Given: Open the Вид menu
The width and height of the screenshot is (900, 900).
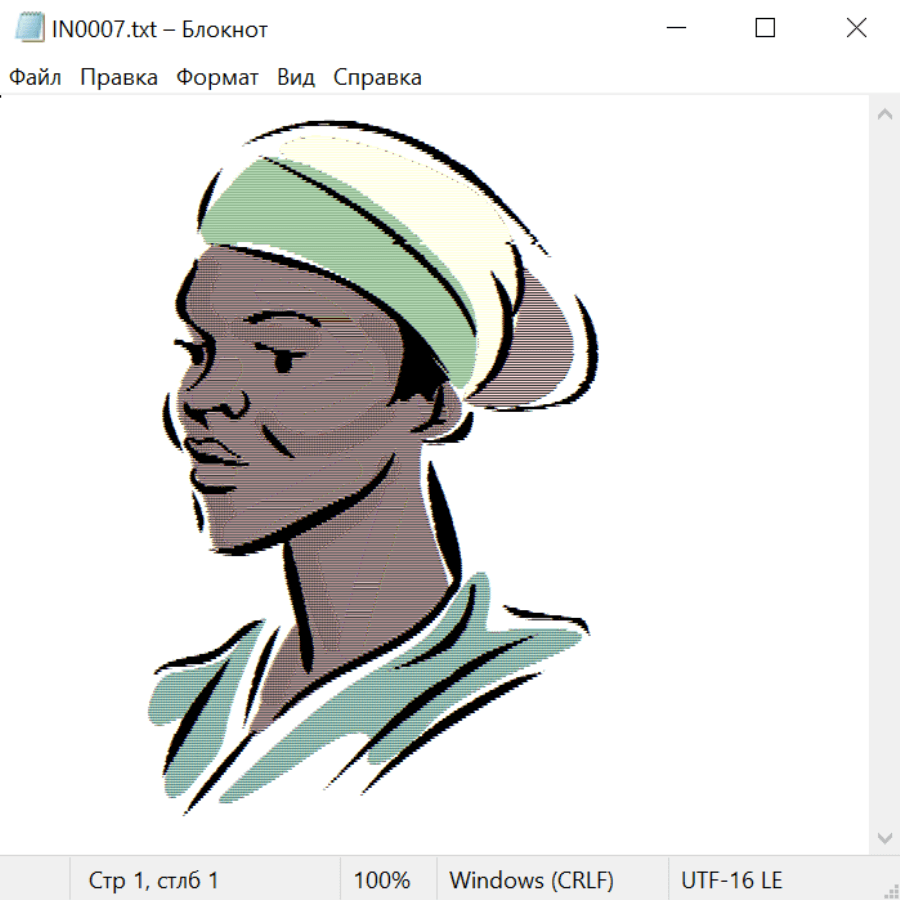Looking at the screenshot, I should coord(296,78).
